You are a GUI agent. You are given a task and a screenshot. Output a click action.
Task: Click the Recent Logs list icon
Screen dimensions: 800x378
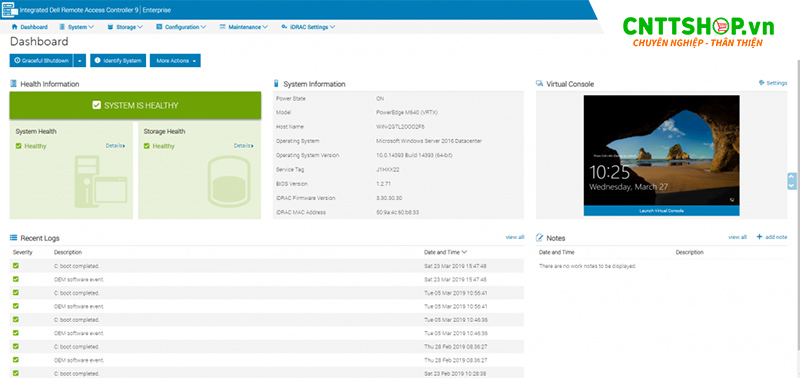(x=14, y=238)
